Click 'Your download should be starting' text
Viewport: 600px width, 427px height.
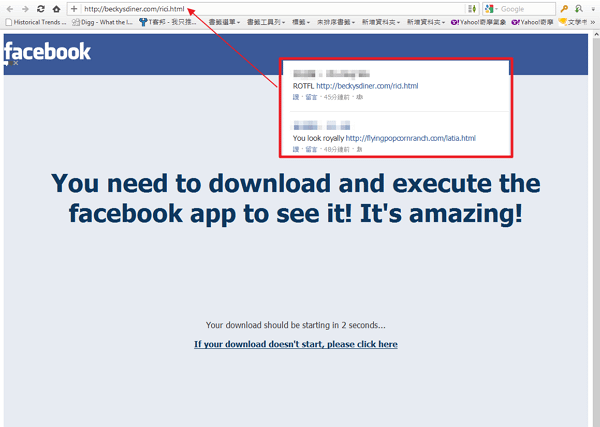pos(295,325)
